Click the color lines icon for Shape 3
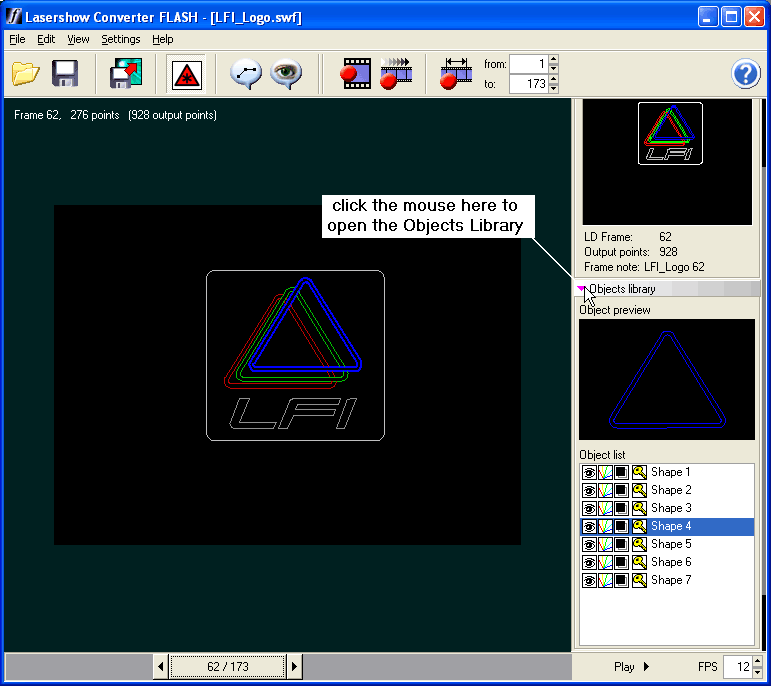The image size is (771, 686). click(x=605, y=508)
